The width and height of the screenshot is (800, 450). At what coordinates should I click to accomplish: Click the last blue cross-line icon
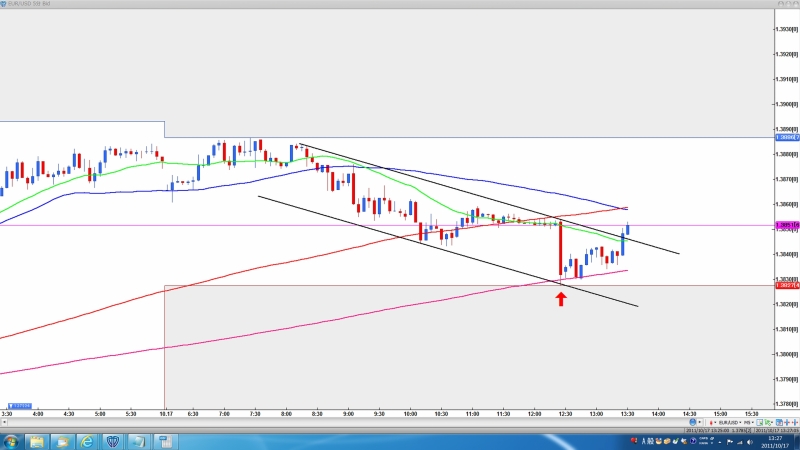click(795, 422)
